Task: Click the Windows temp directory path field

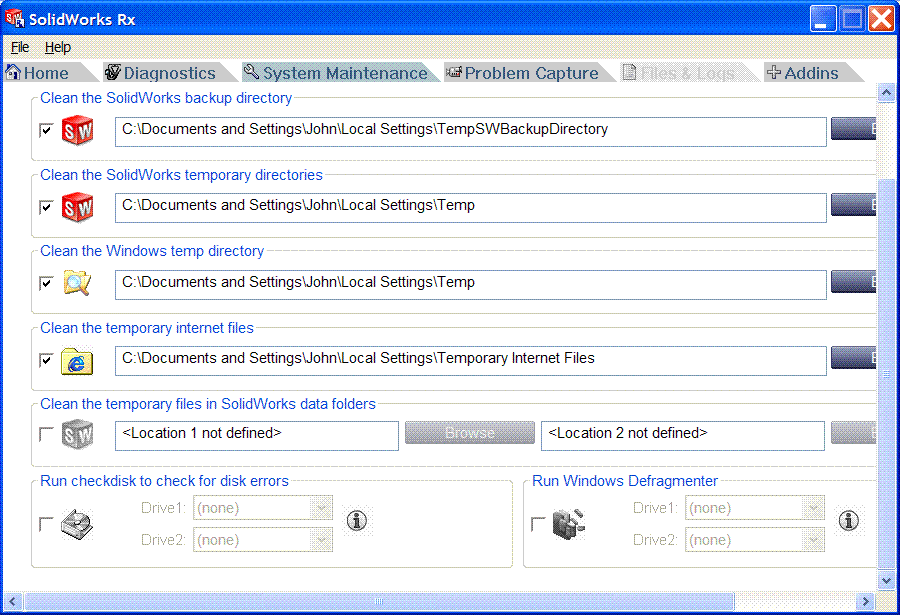Action: pyautogui.click(x=471, y=284)
